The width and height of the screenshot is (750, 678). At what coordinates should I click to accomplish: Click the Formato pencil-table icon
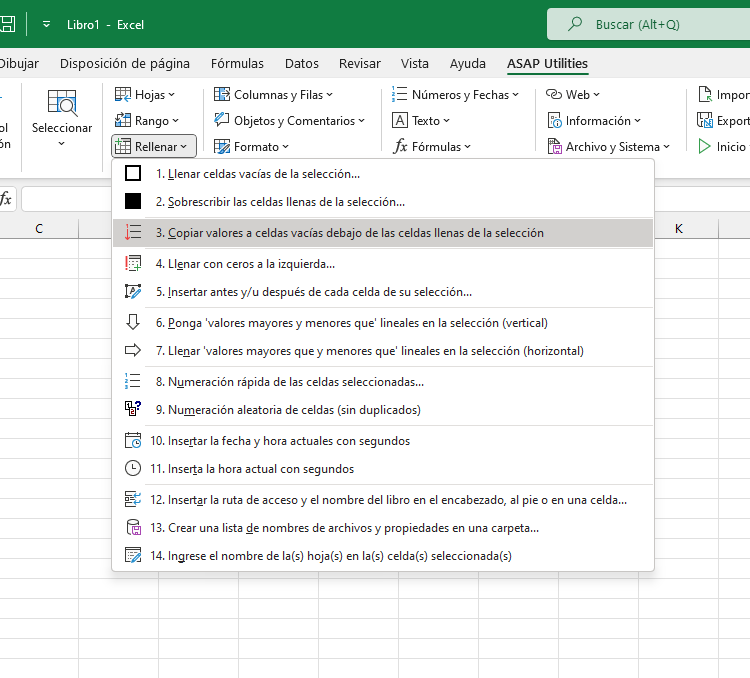[x=222, y=146]
